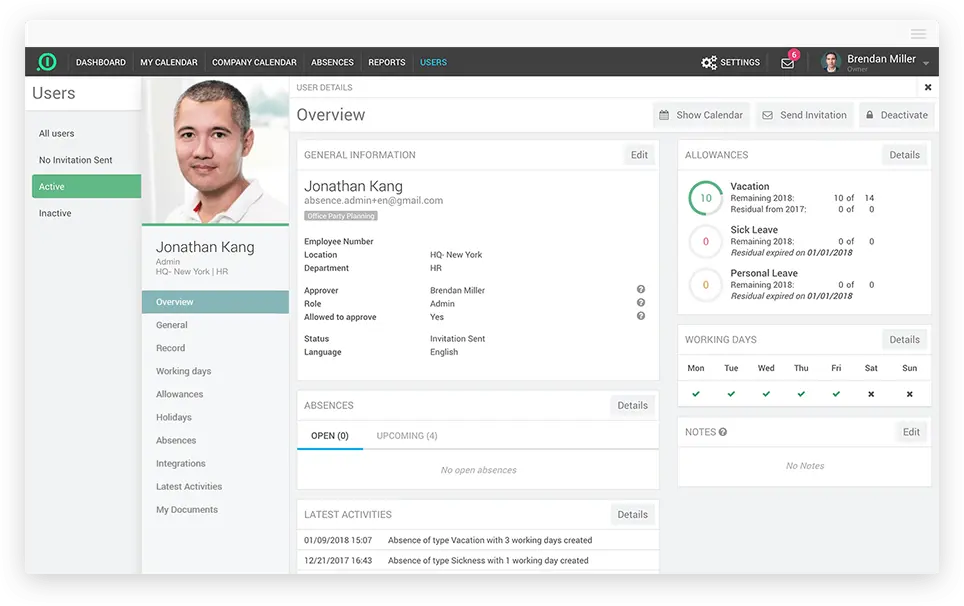Screen dimensions: 964x606
Task: Switch to the Upcoming (4) absences tab
Action: pyautogui.click(x=406, y=436)
